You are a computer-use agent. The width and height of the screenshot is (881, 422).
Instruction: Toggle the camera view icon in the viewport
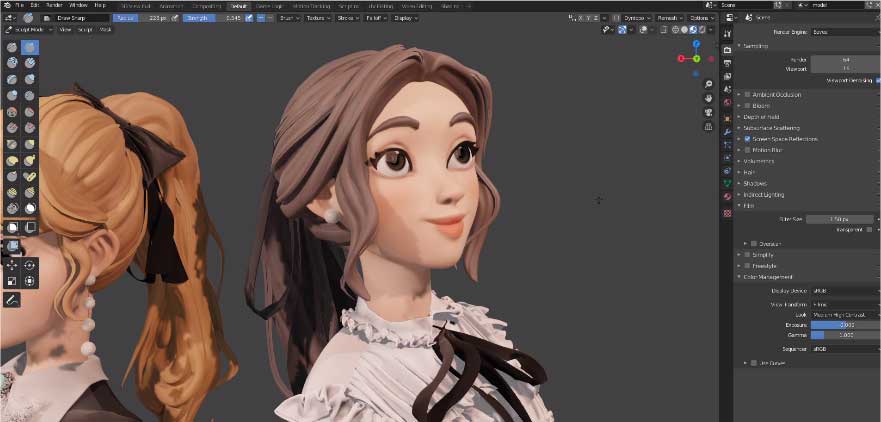tap(708, 114)
